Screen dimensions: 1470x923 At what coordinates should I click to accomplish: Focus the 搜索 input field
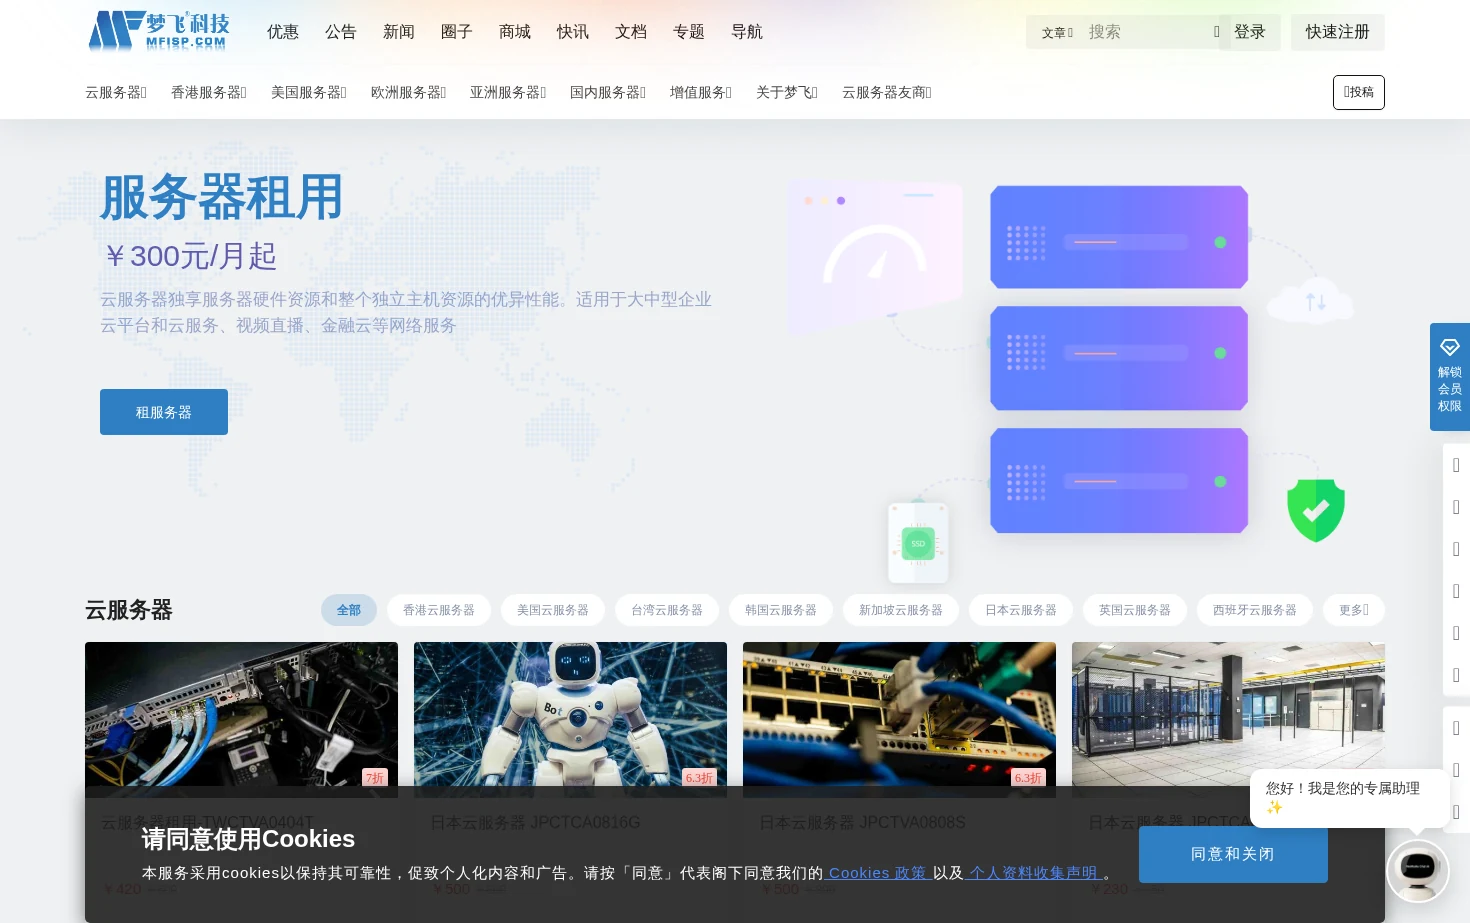point(1145,32)
